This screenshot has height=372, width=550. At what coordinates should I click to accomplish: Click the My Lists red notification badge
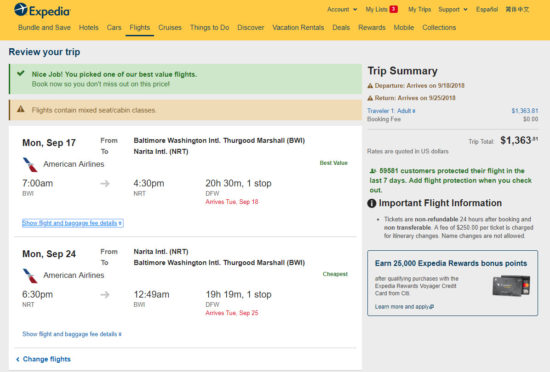click(x=394, y=9)
